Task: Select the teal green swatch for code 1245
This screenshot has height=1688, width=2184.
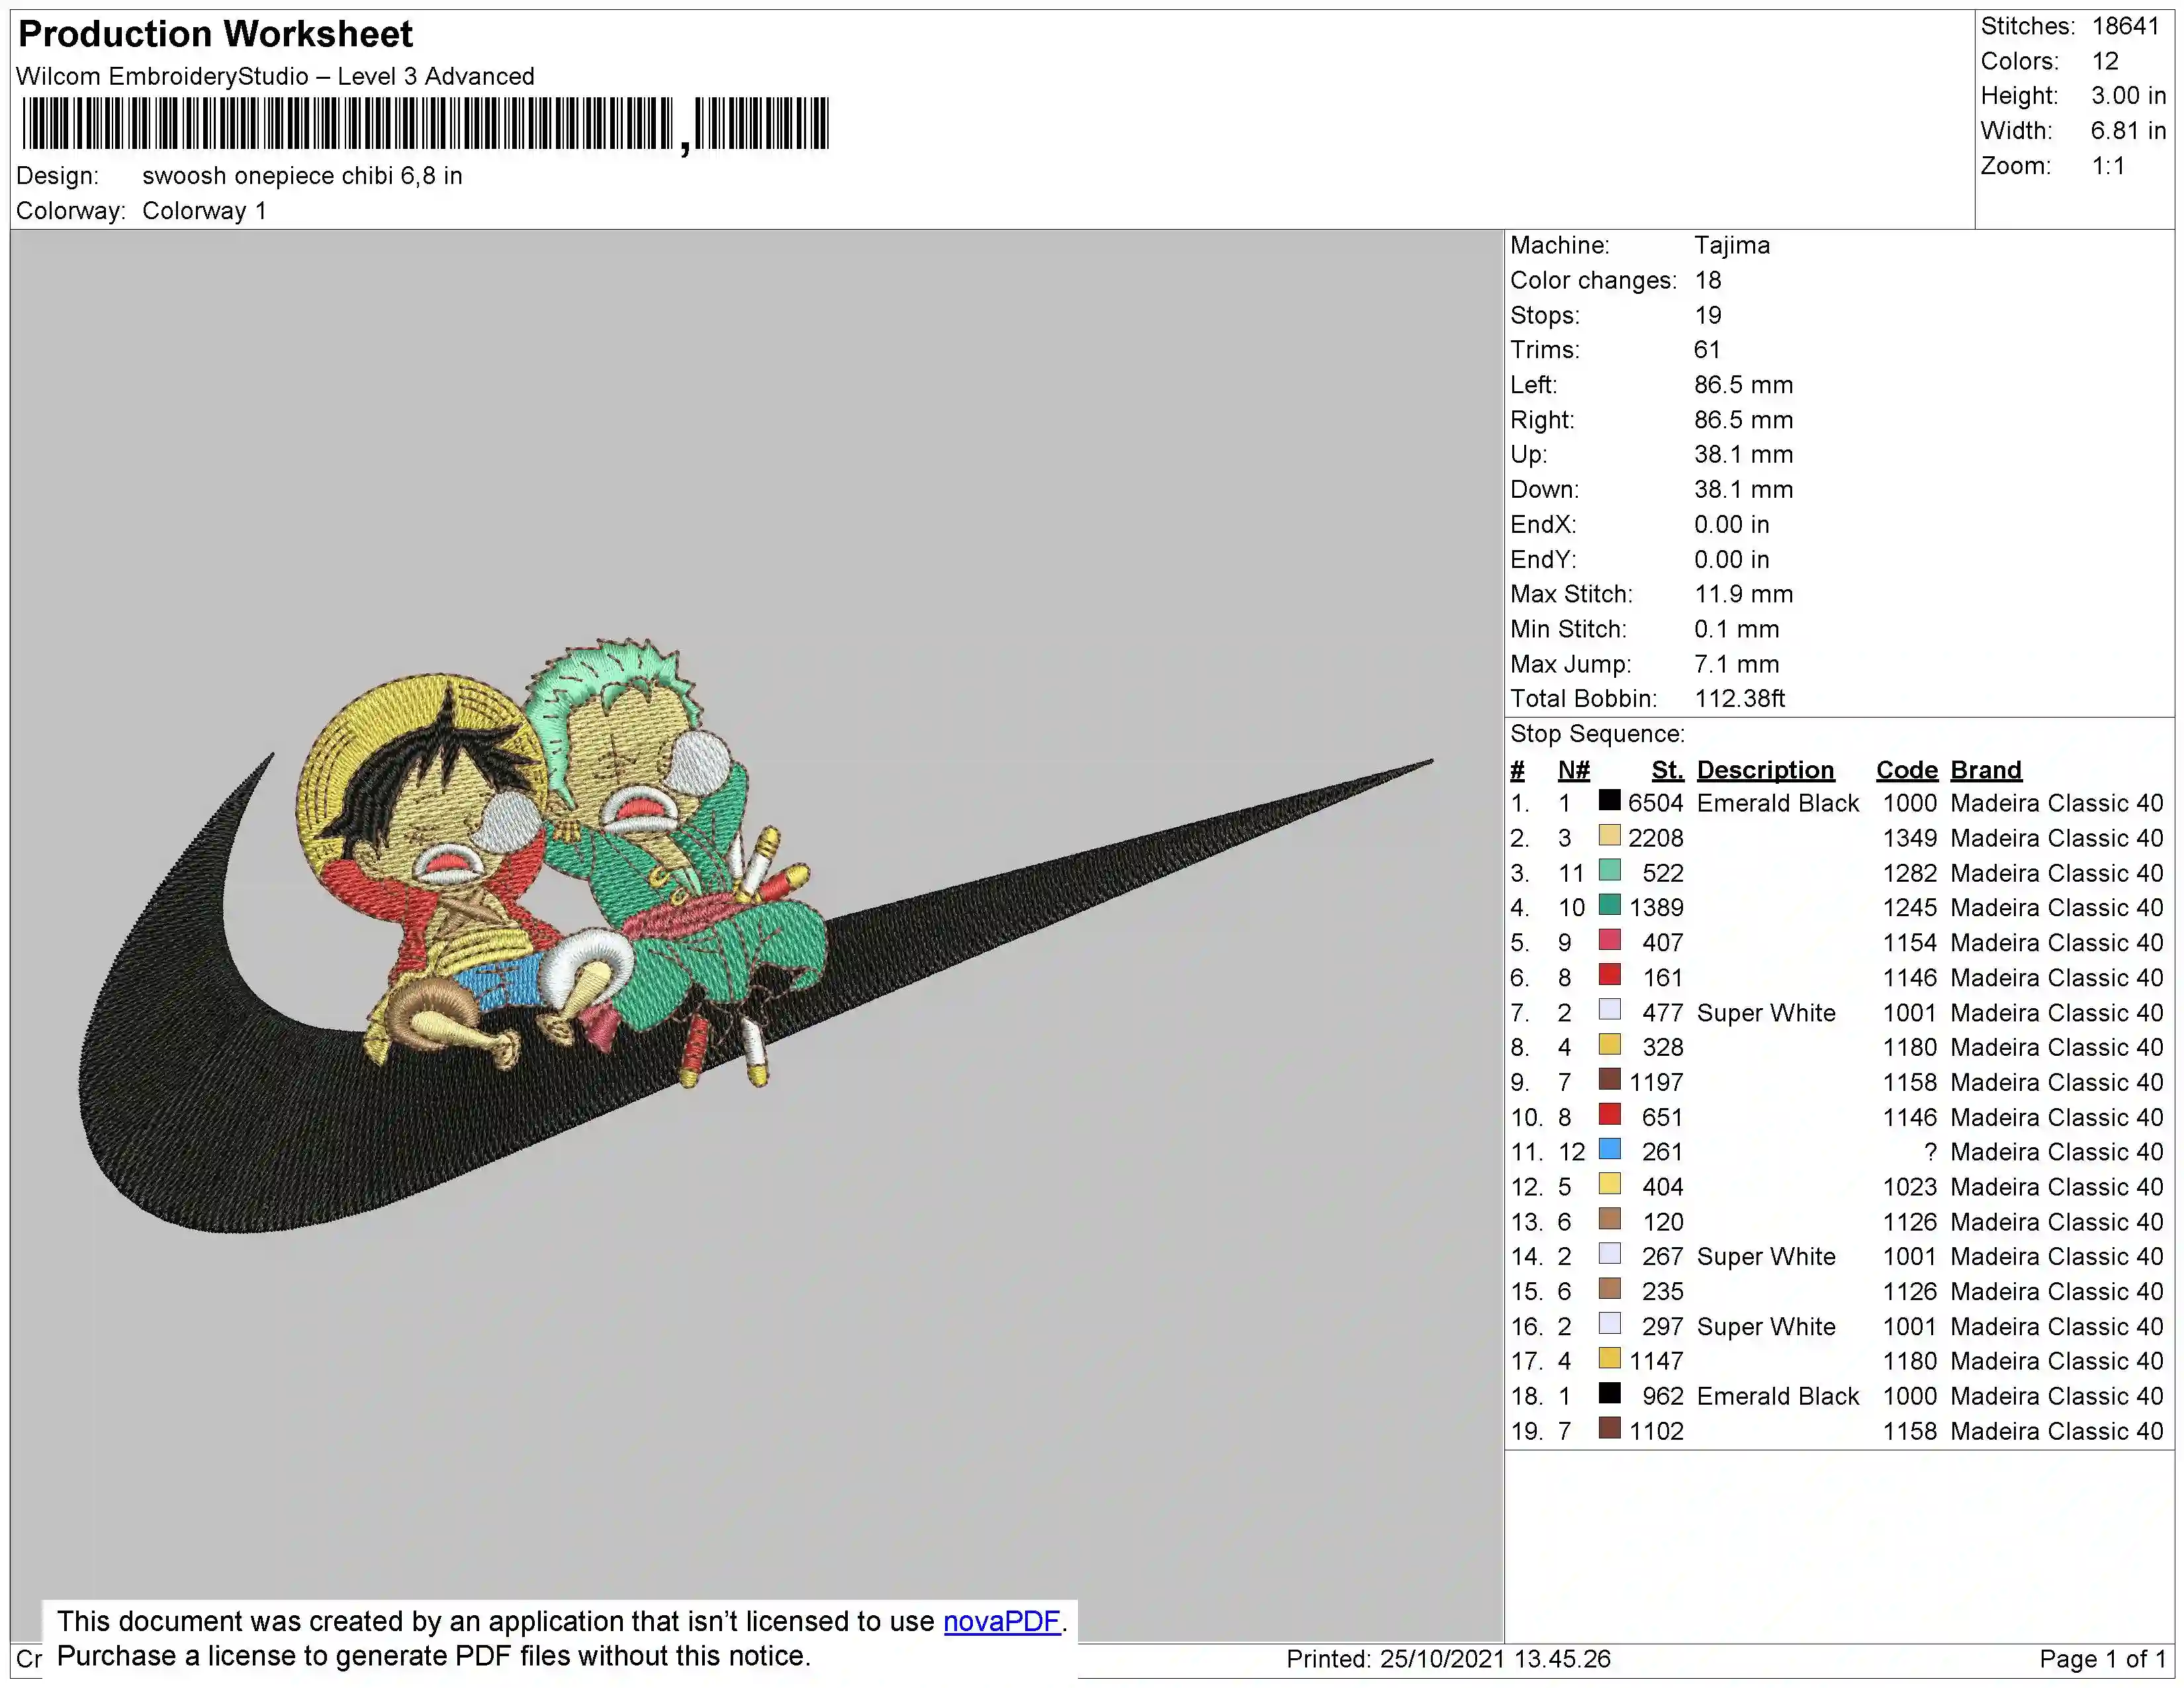Action: (1609, 905)
